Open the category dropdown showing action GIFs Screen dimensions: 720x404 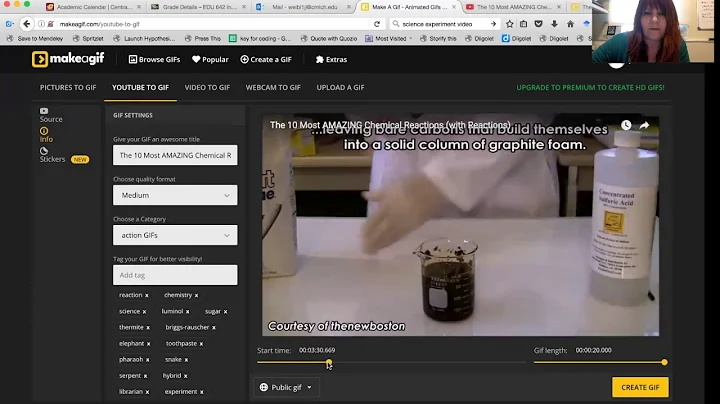[175, 235]
